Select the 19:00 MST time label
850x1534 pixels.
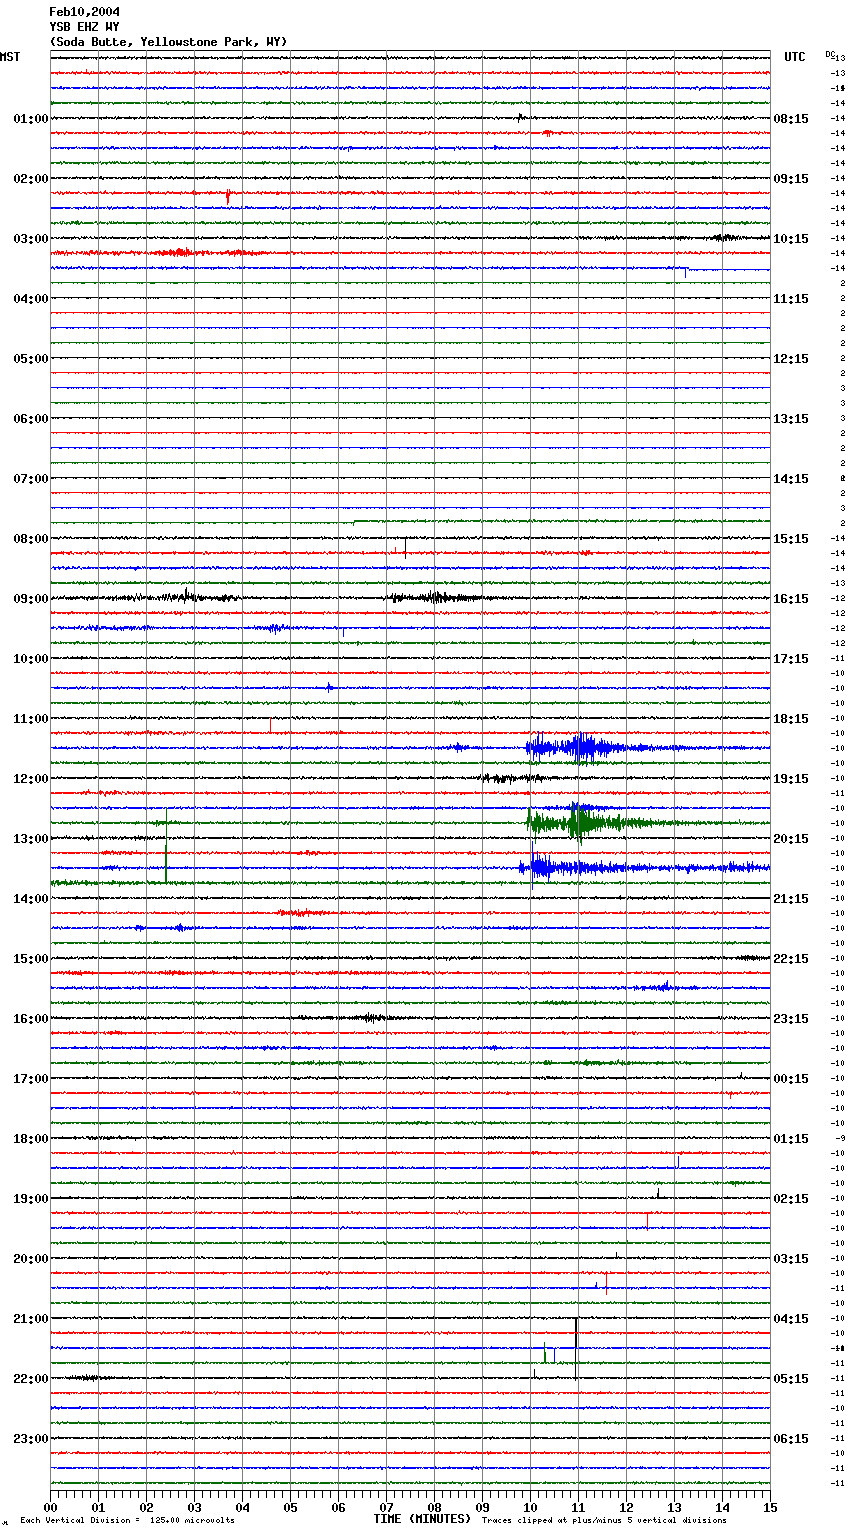pos(31,1199)
